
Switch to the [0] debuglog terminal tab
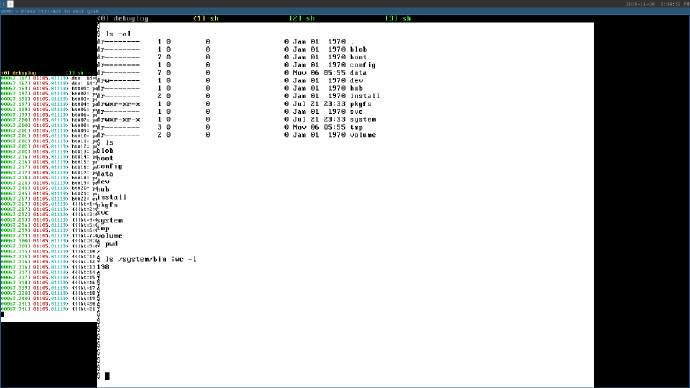tap(123, 18)
